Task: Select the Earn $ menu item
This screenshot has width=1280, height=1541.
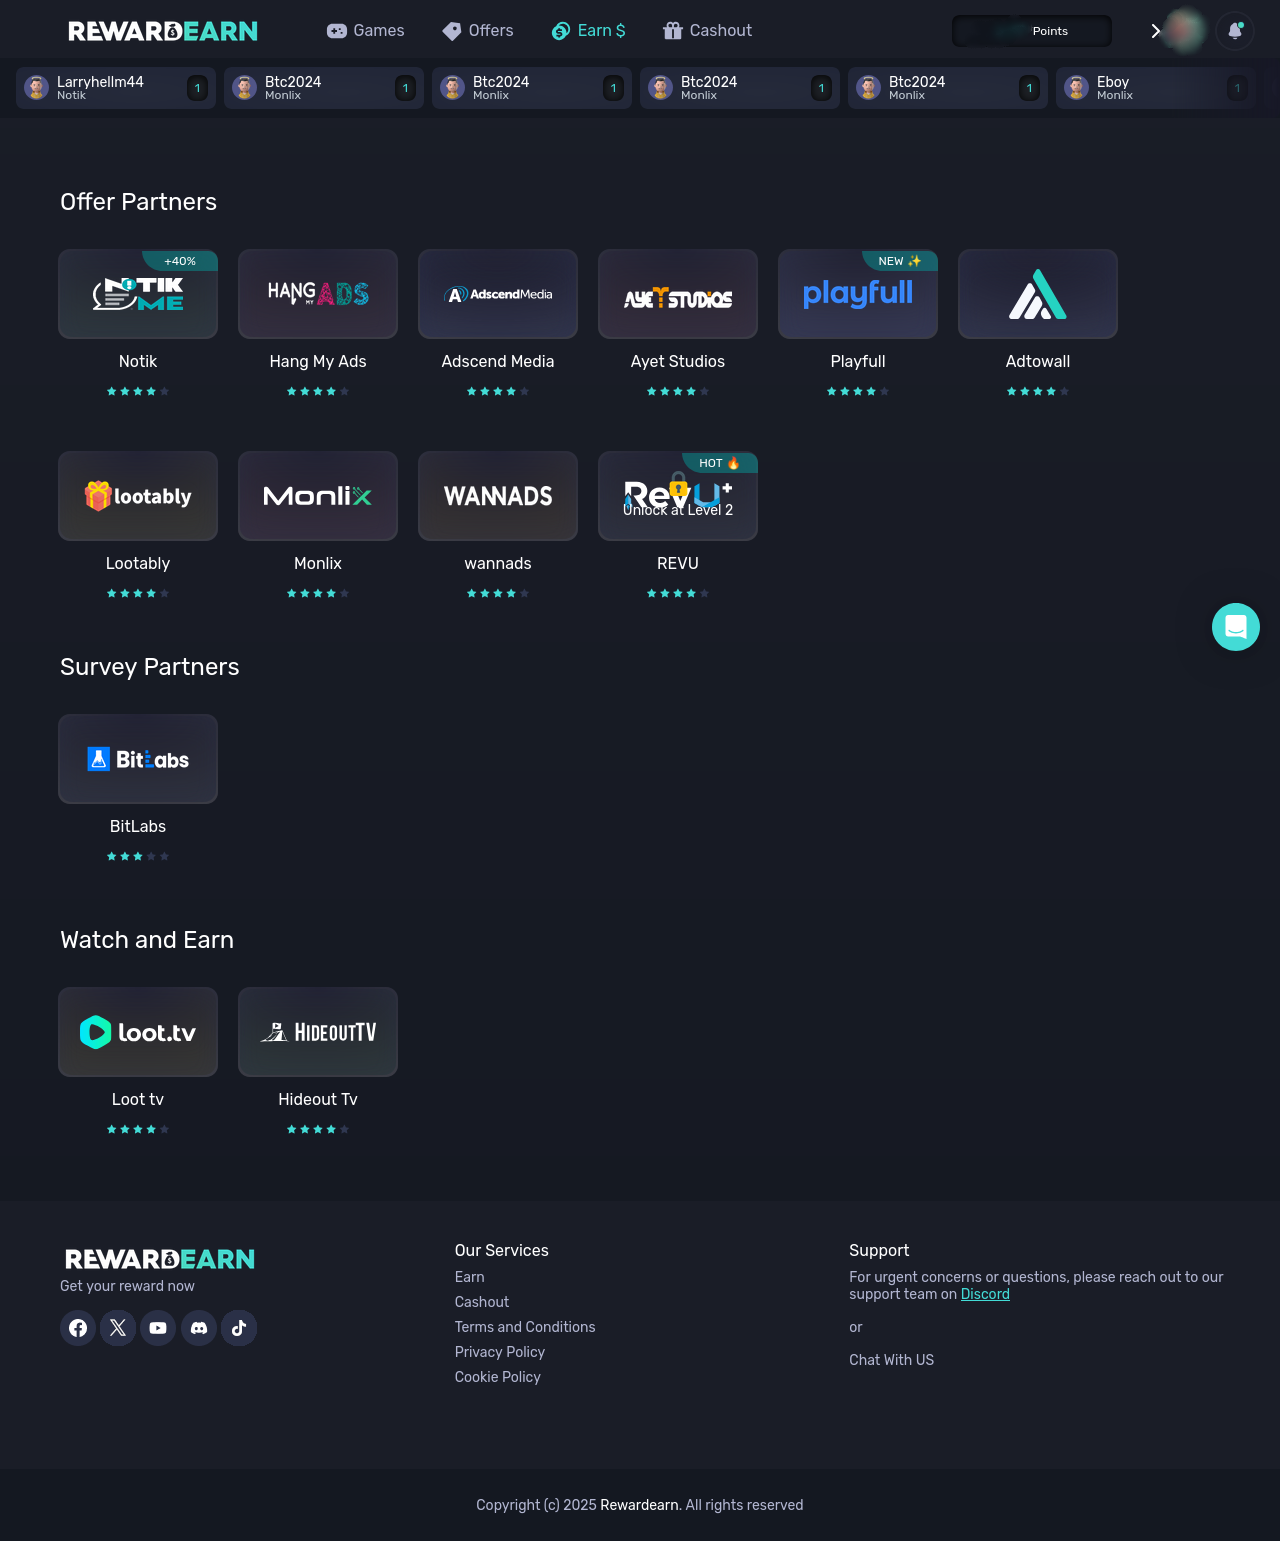Action: [x=589, y=31]
